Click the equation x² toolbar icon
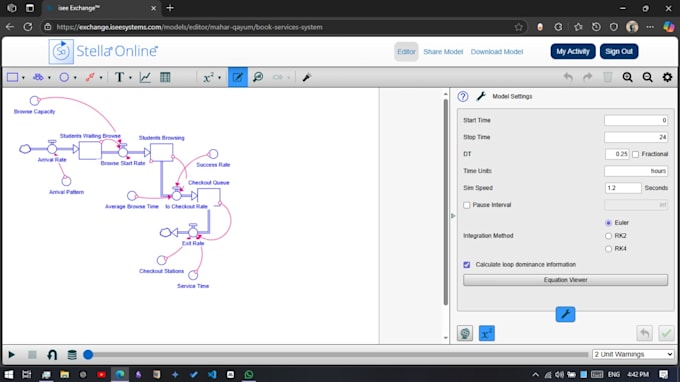Image resolution: width=680 pixels, height=382 pixels. pyautogui.click(x=209, y=77)
